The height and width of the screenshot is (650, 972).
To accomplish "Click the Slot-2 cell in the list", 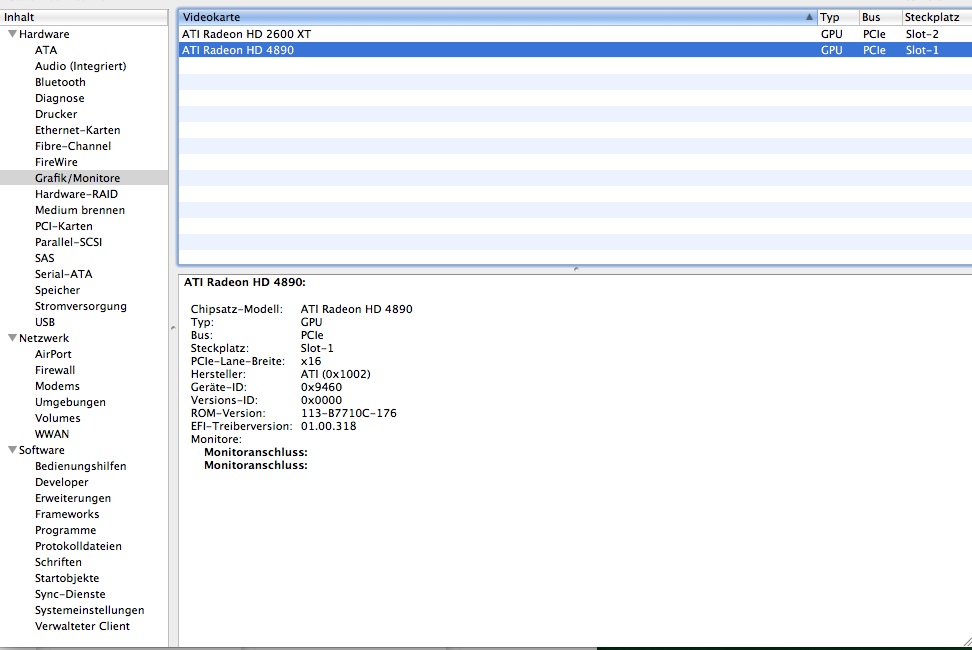I will (922, 34).
